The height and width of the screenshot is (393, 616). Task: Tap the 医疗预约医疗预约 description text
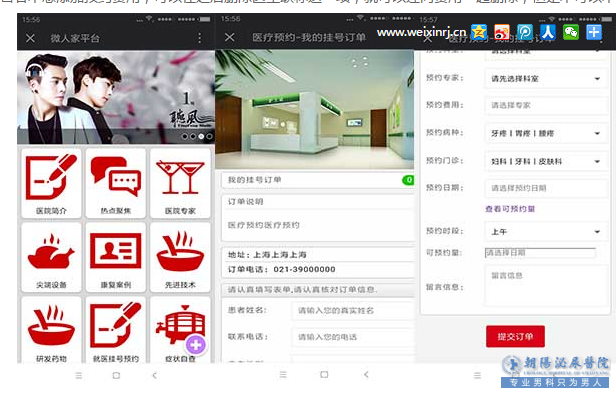[x=264, y=225]
